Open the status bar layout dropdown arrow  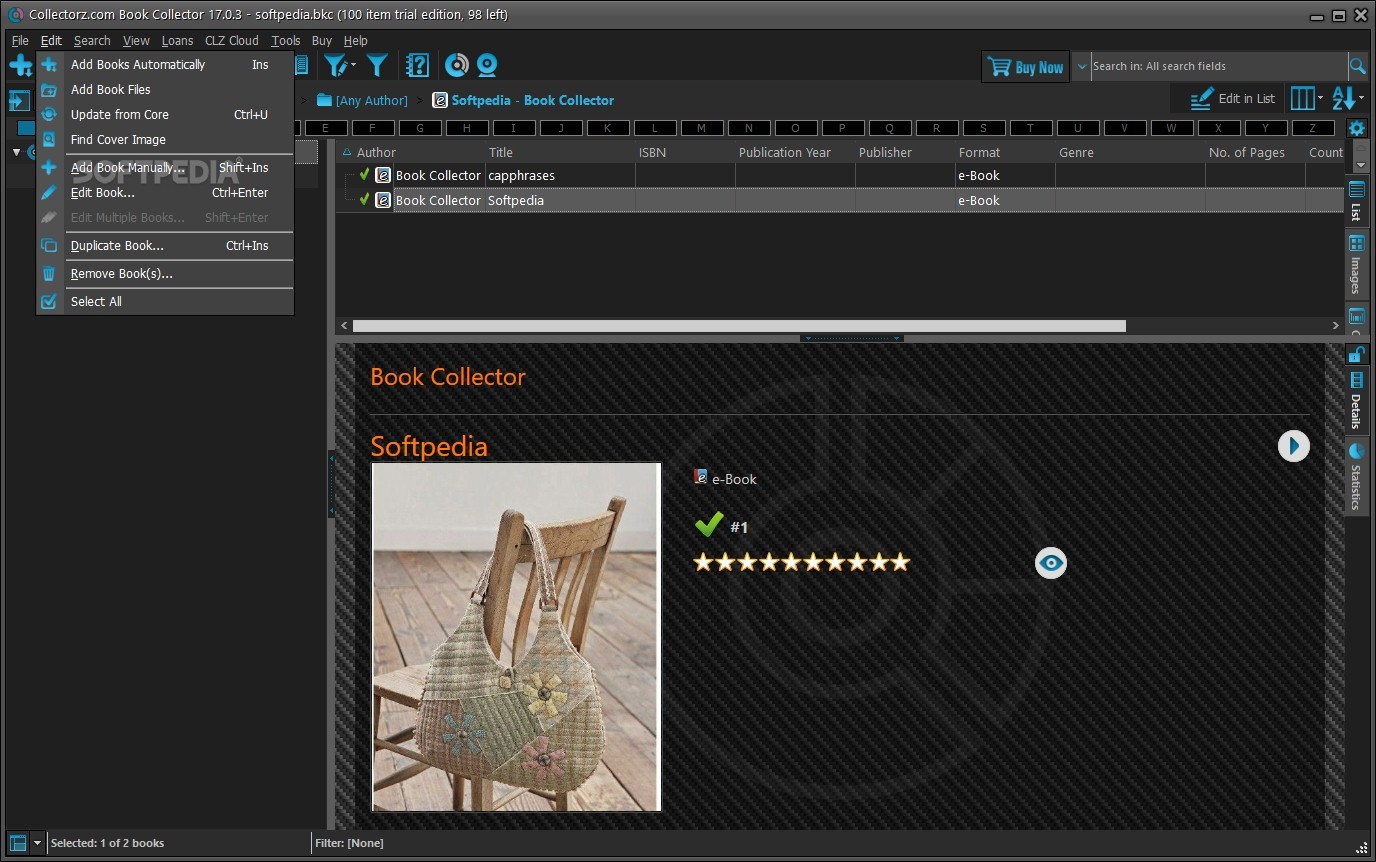pyautogui.click(x=37, y=843)
